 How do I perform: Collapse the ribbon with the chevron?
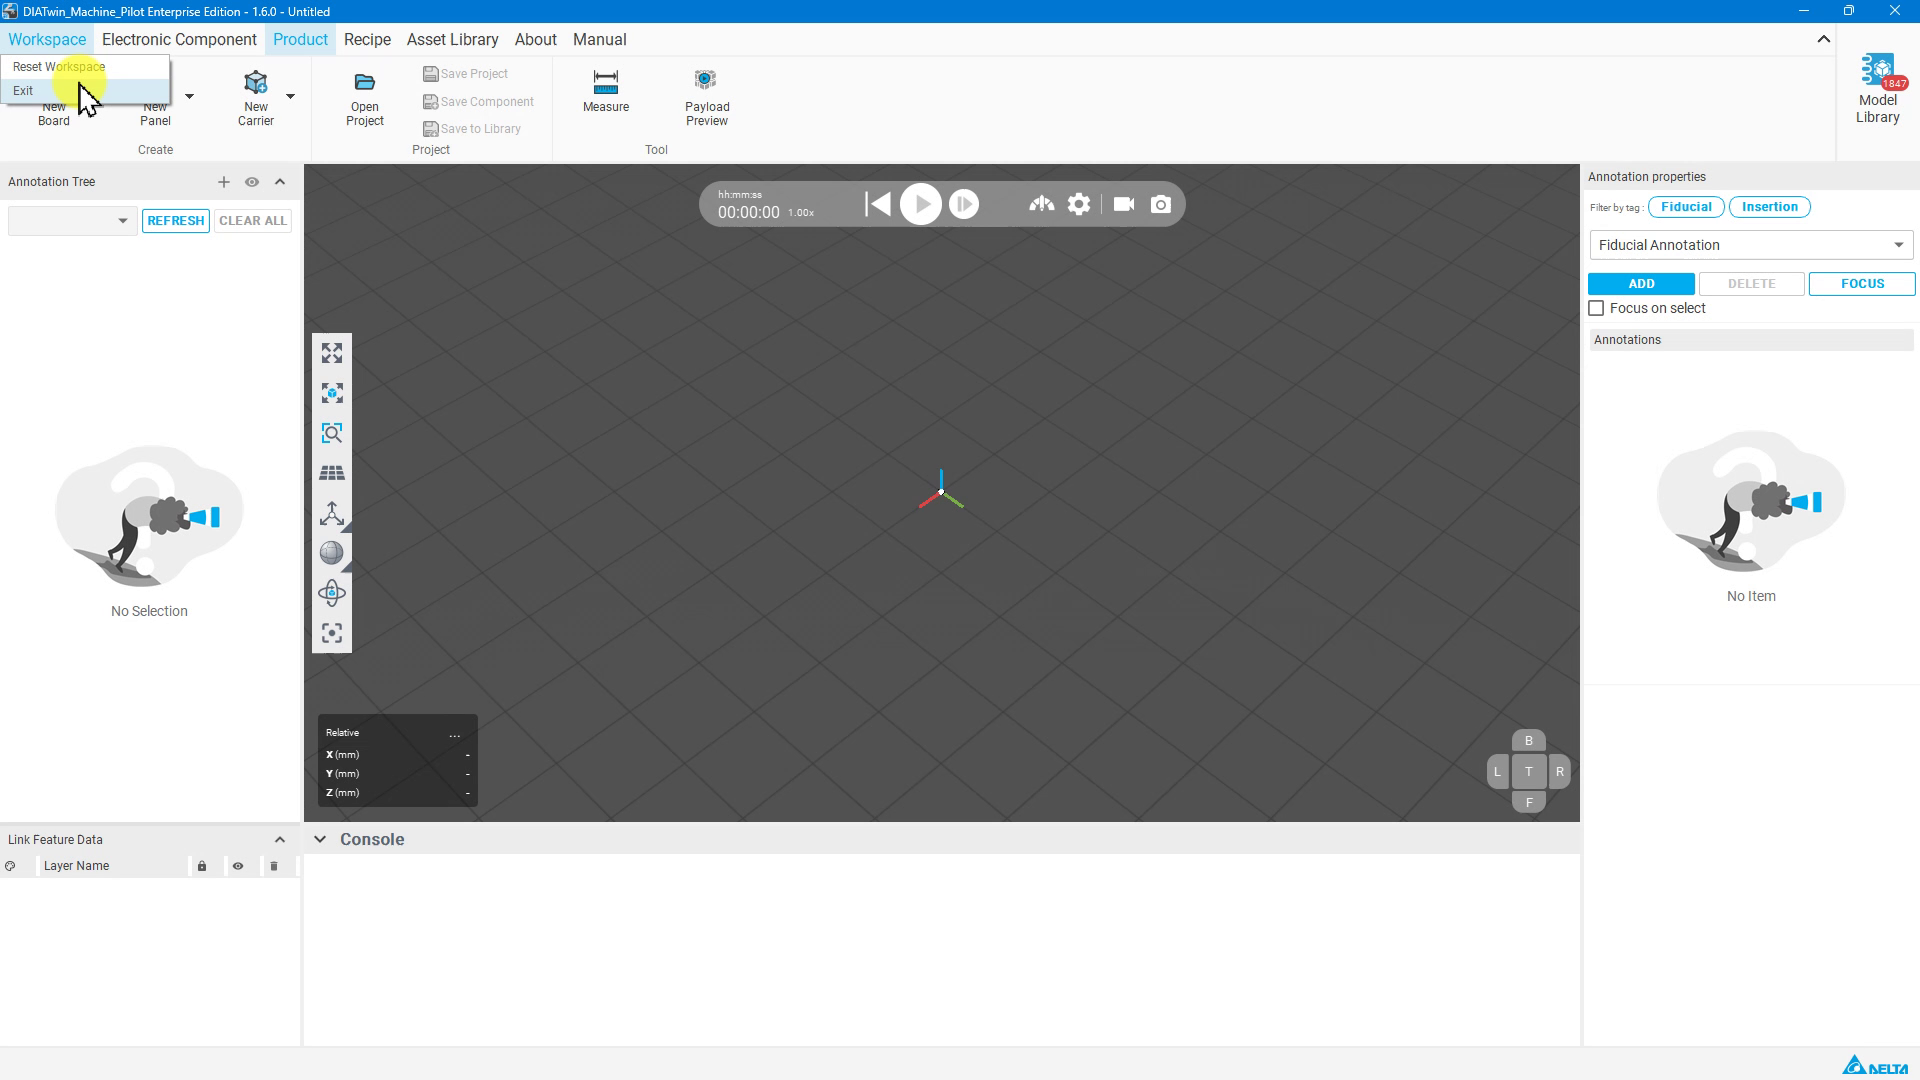coord(1823,40)
